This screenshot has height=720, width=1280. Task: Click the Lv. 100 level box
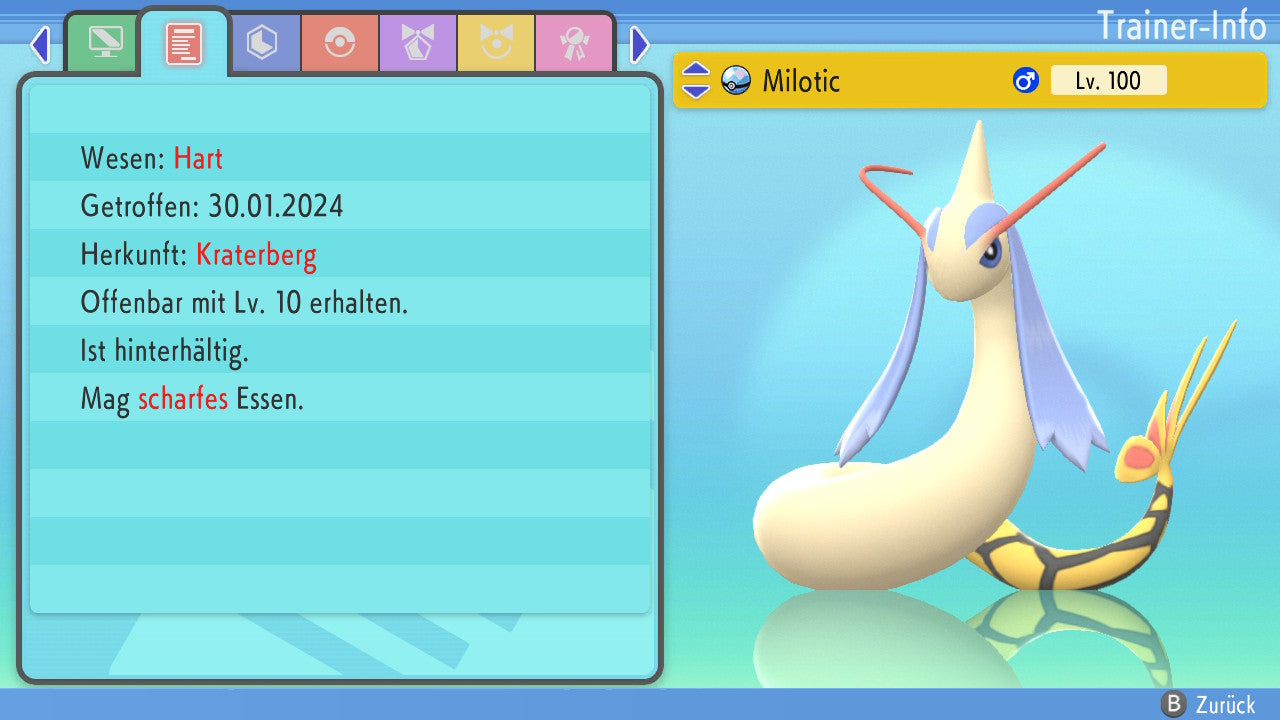point(1108,80)
